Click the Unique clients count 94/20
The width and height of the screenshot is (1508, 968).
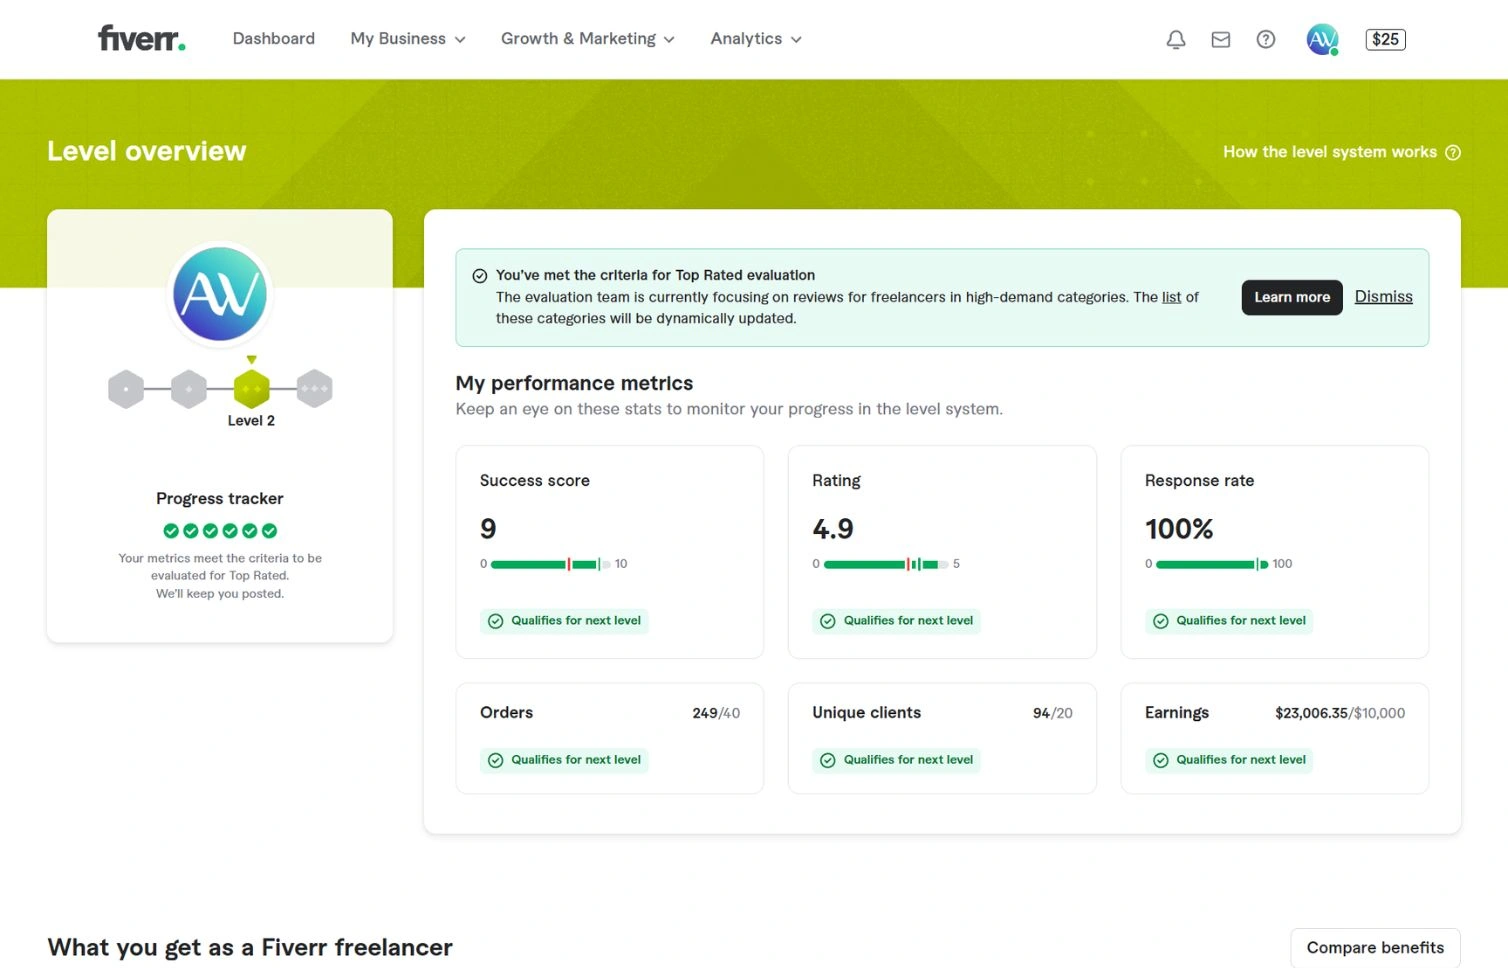[x=1053, y=713]
